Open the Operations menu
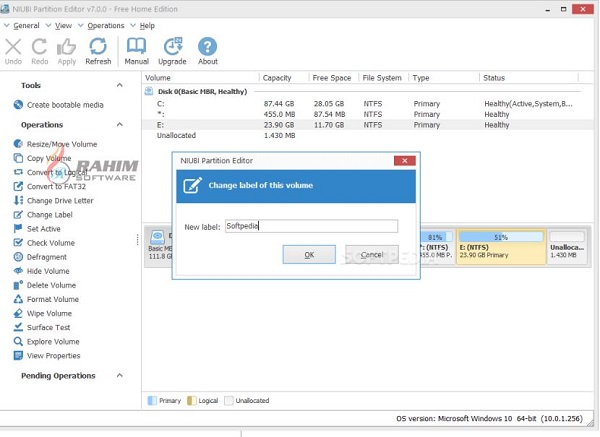The width and height of the screenshot is (600, 437). pyautogui.click(x=106, y=24)
